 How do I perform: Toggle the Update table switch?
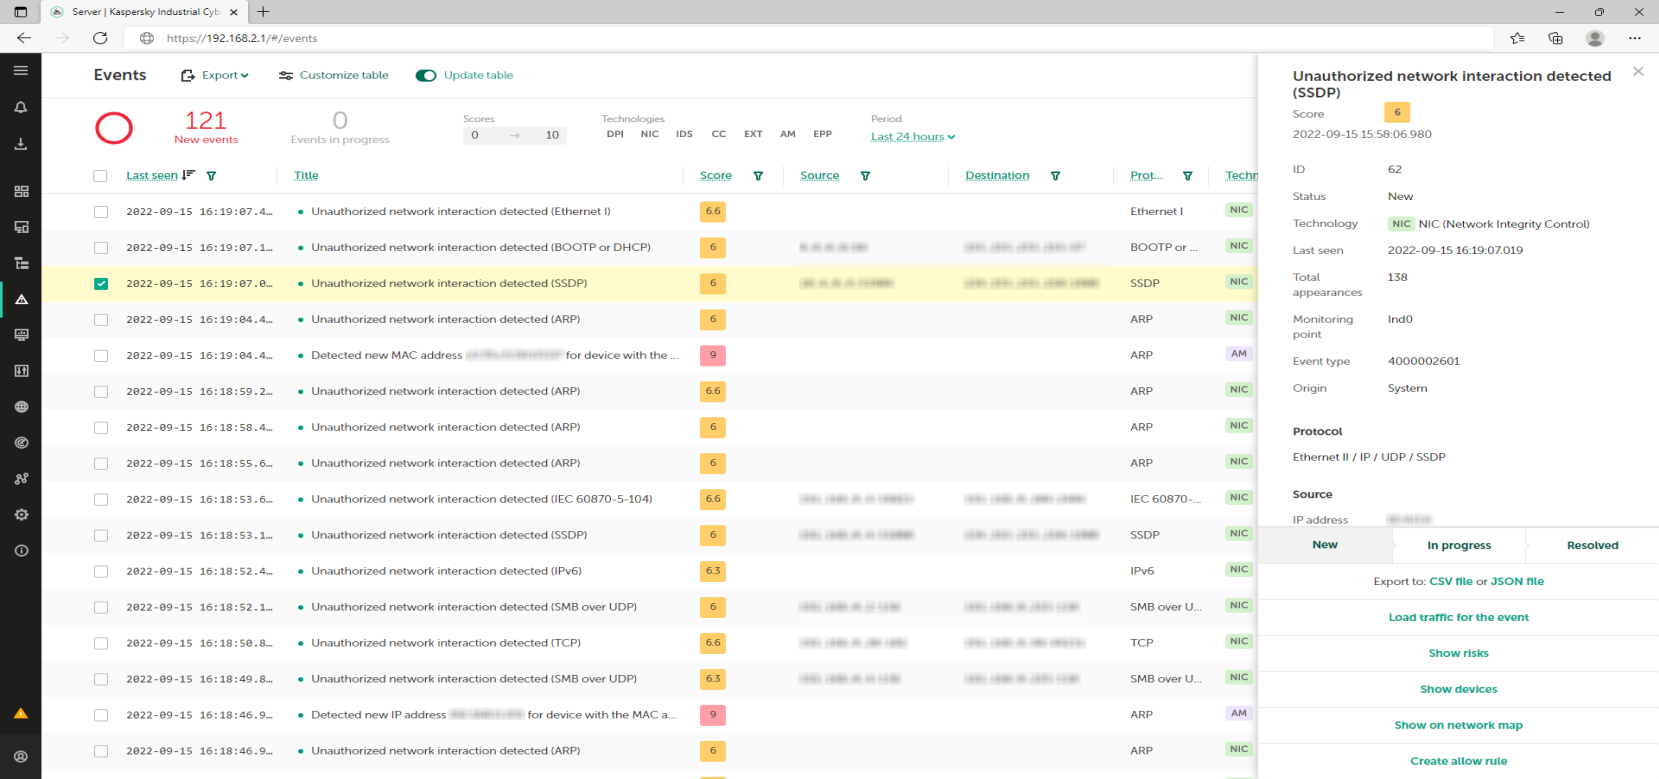click(x=426, y=76)
